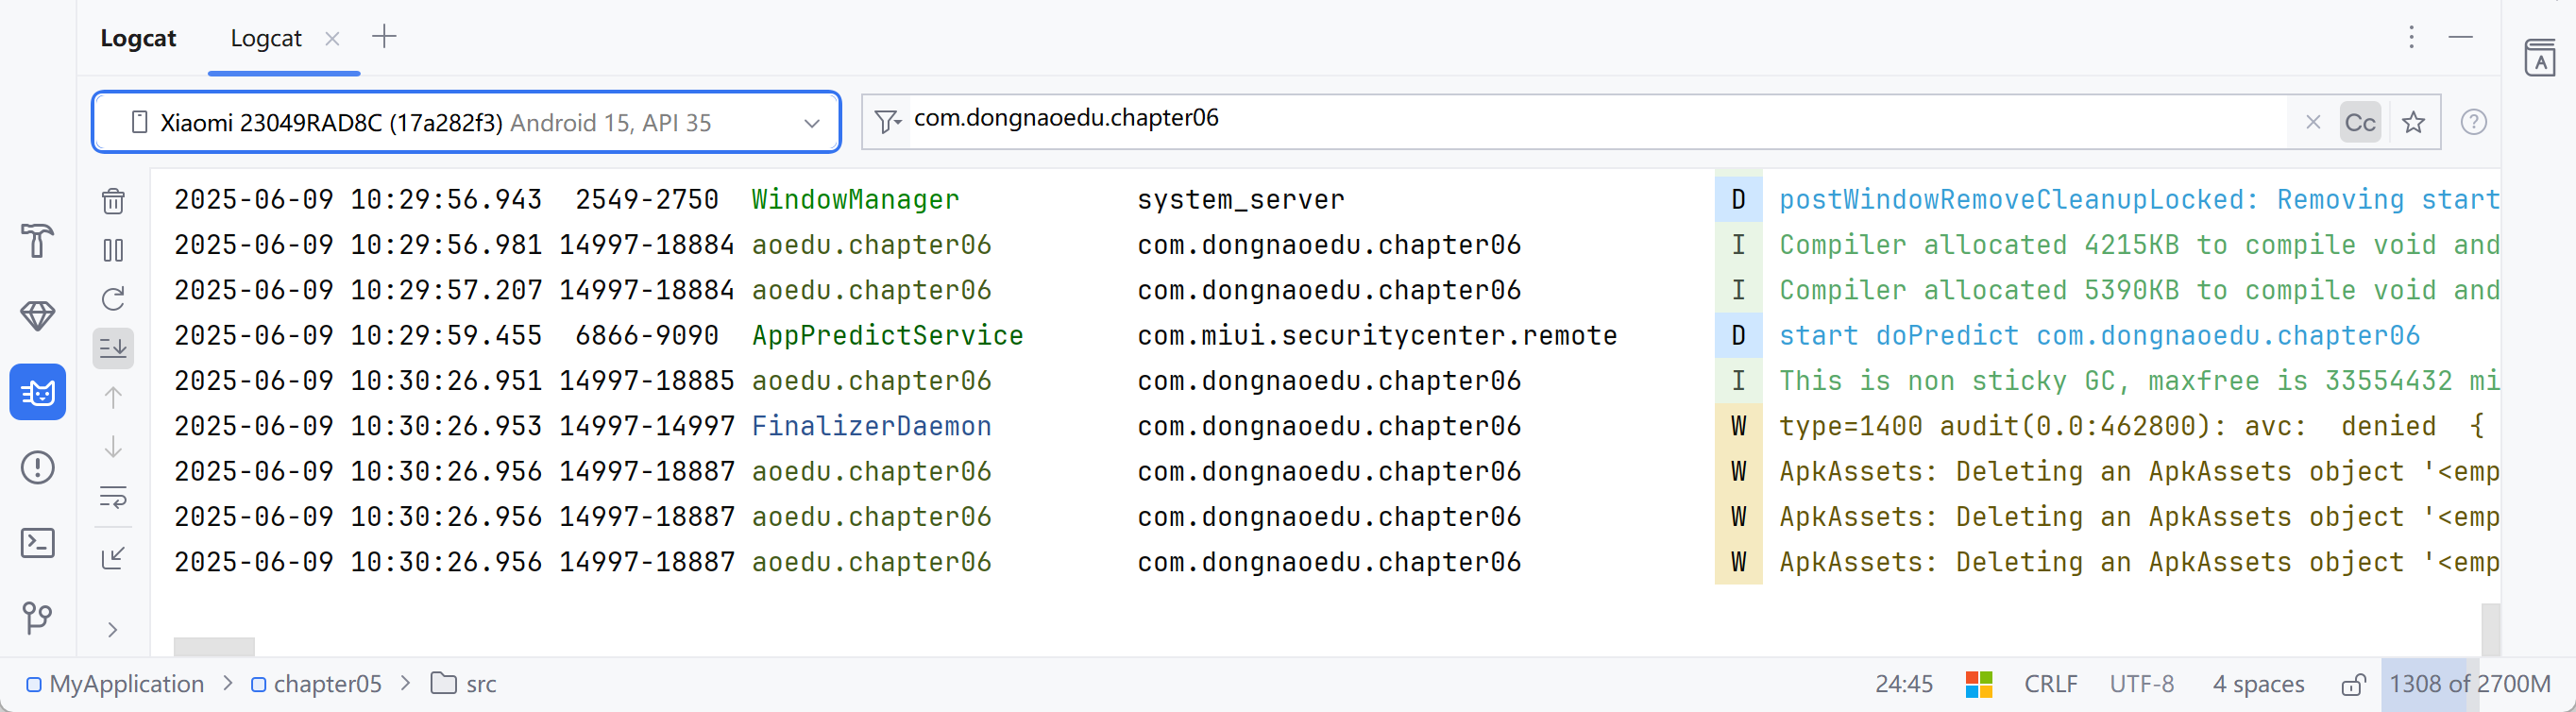
Task: Toggle match case Cc button
Action: (x=2360, y=122)
